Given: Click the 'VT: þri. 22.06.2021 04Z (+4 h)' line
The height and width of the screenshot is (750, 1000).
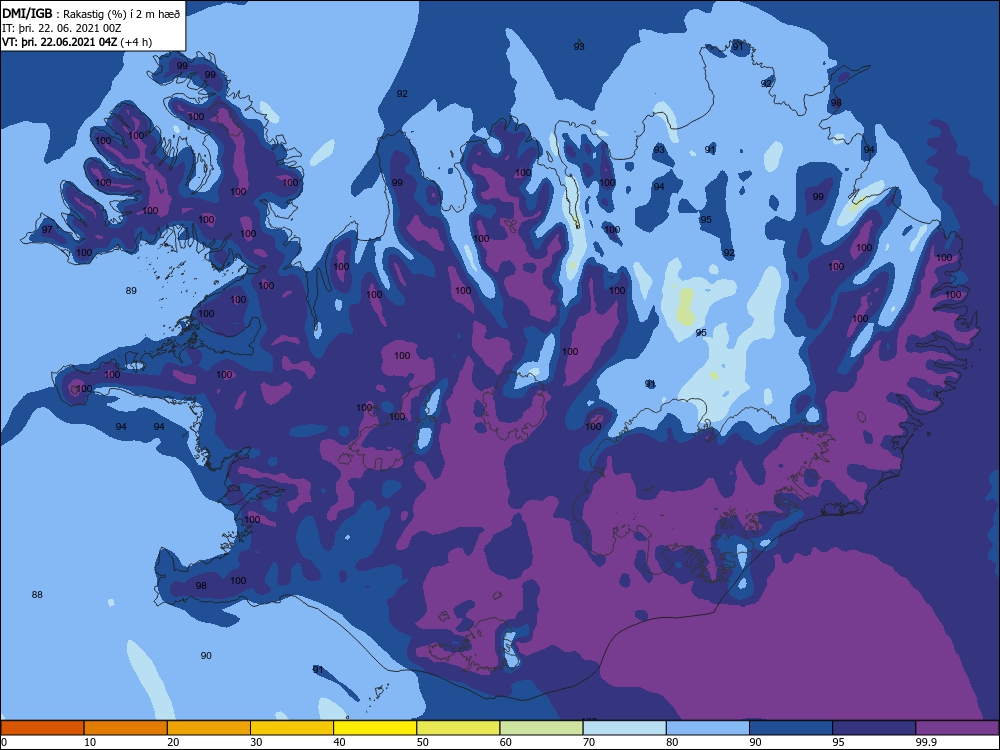Looking at the screenshot, I should pos(77,42).
